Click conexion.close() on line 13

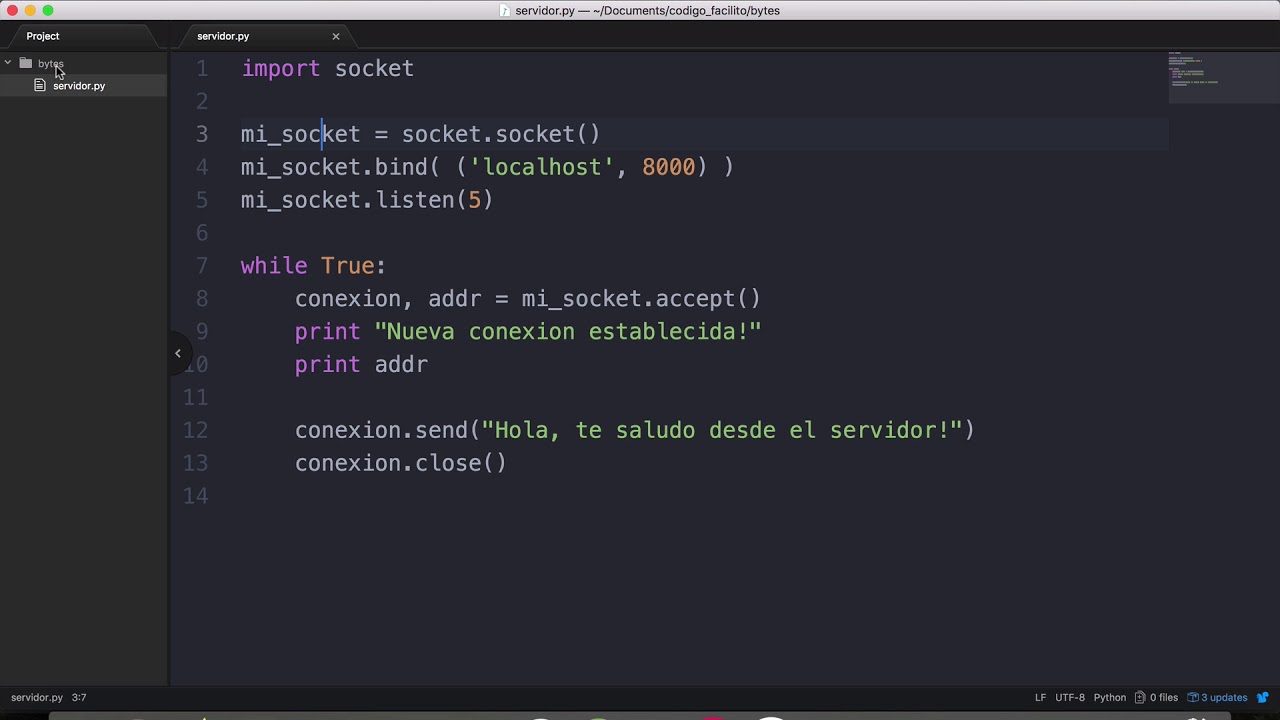coord(401,463)
